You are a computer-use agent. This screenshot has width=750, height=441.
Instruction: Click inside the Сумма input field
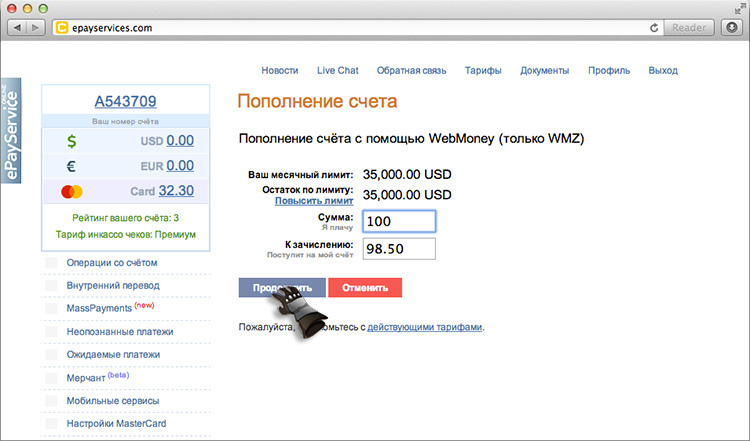point(399,221)
